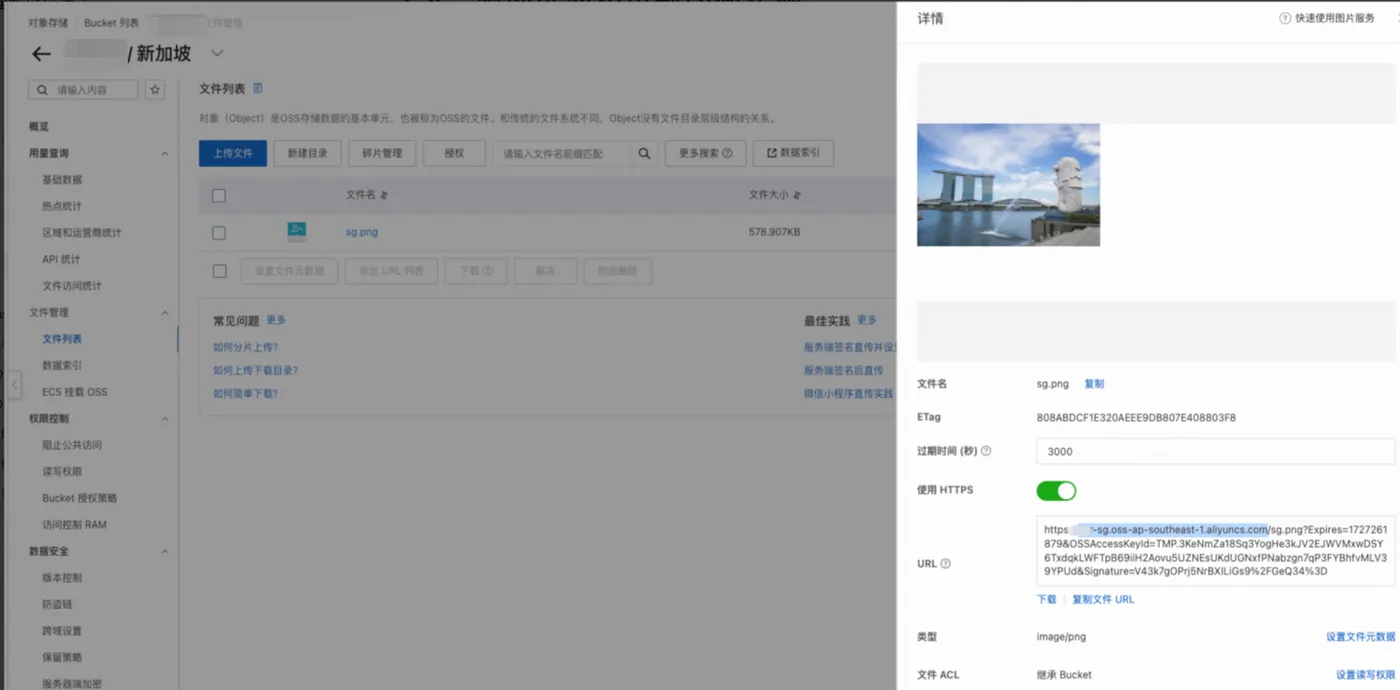Click 设置文件元数据 link in details panel
This screenshot has width=1400, height=690.
pyautogui.click(x=1360, y=636)
